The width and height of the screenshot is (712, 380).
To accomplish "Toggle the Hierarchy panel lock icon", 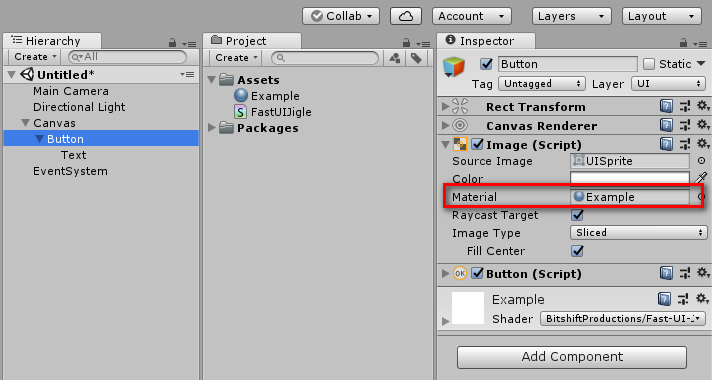I will (172, 43).
